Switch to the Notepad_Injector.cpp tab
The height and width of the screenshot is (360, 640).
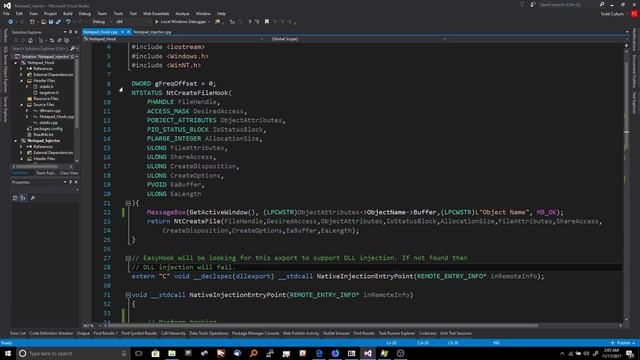(152, 32)
